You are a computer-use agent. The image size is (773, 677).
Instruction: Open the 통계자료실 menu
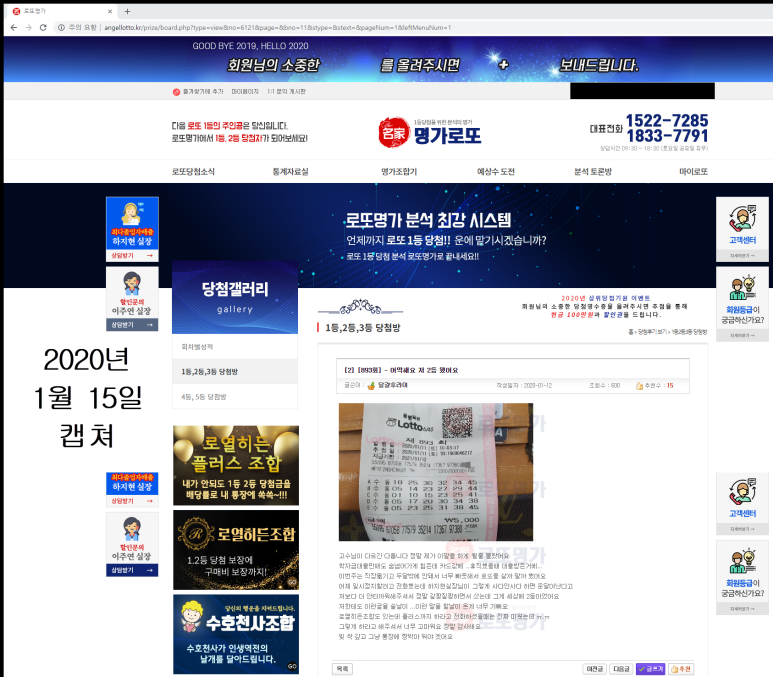pos(290,172)
